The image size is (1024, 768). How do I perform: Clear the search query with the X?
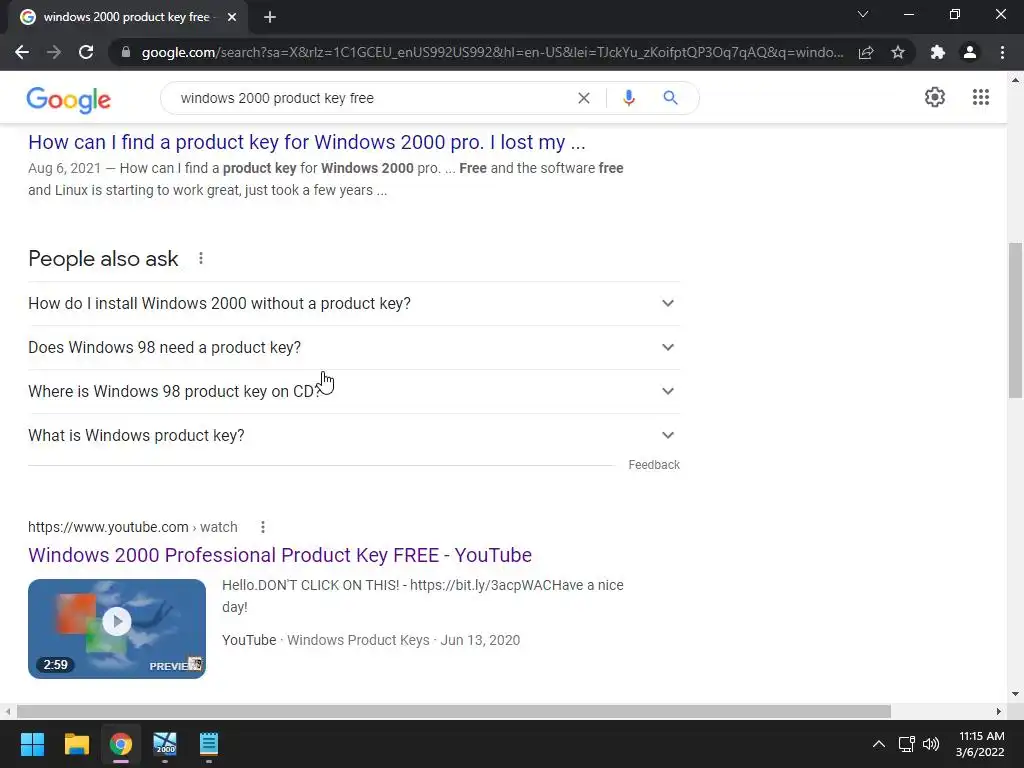tap(584, 98)
